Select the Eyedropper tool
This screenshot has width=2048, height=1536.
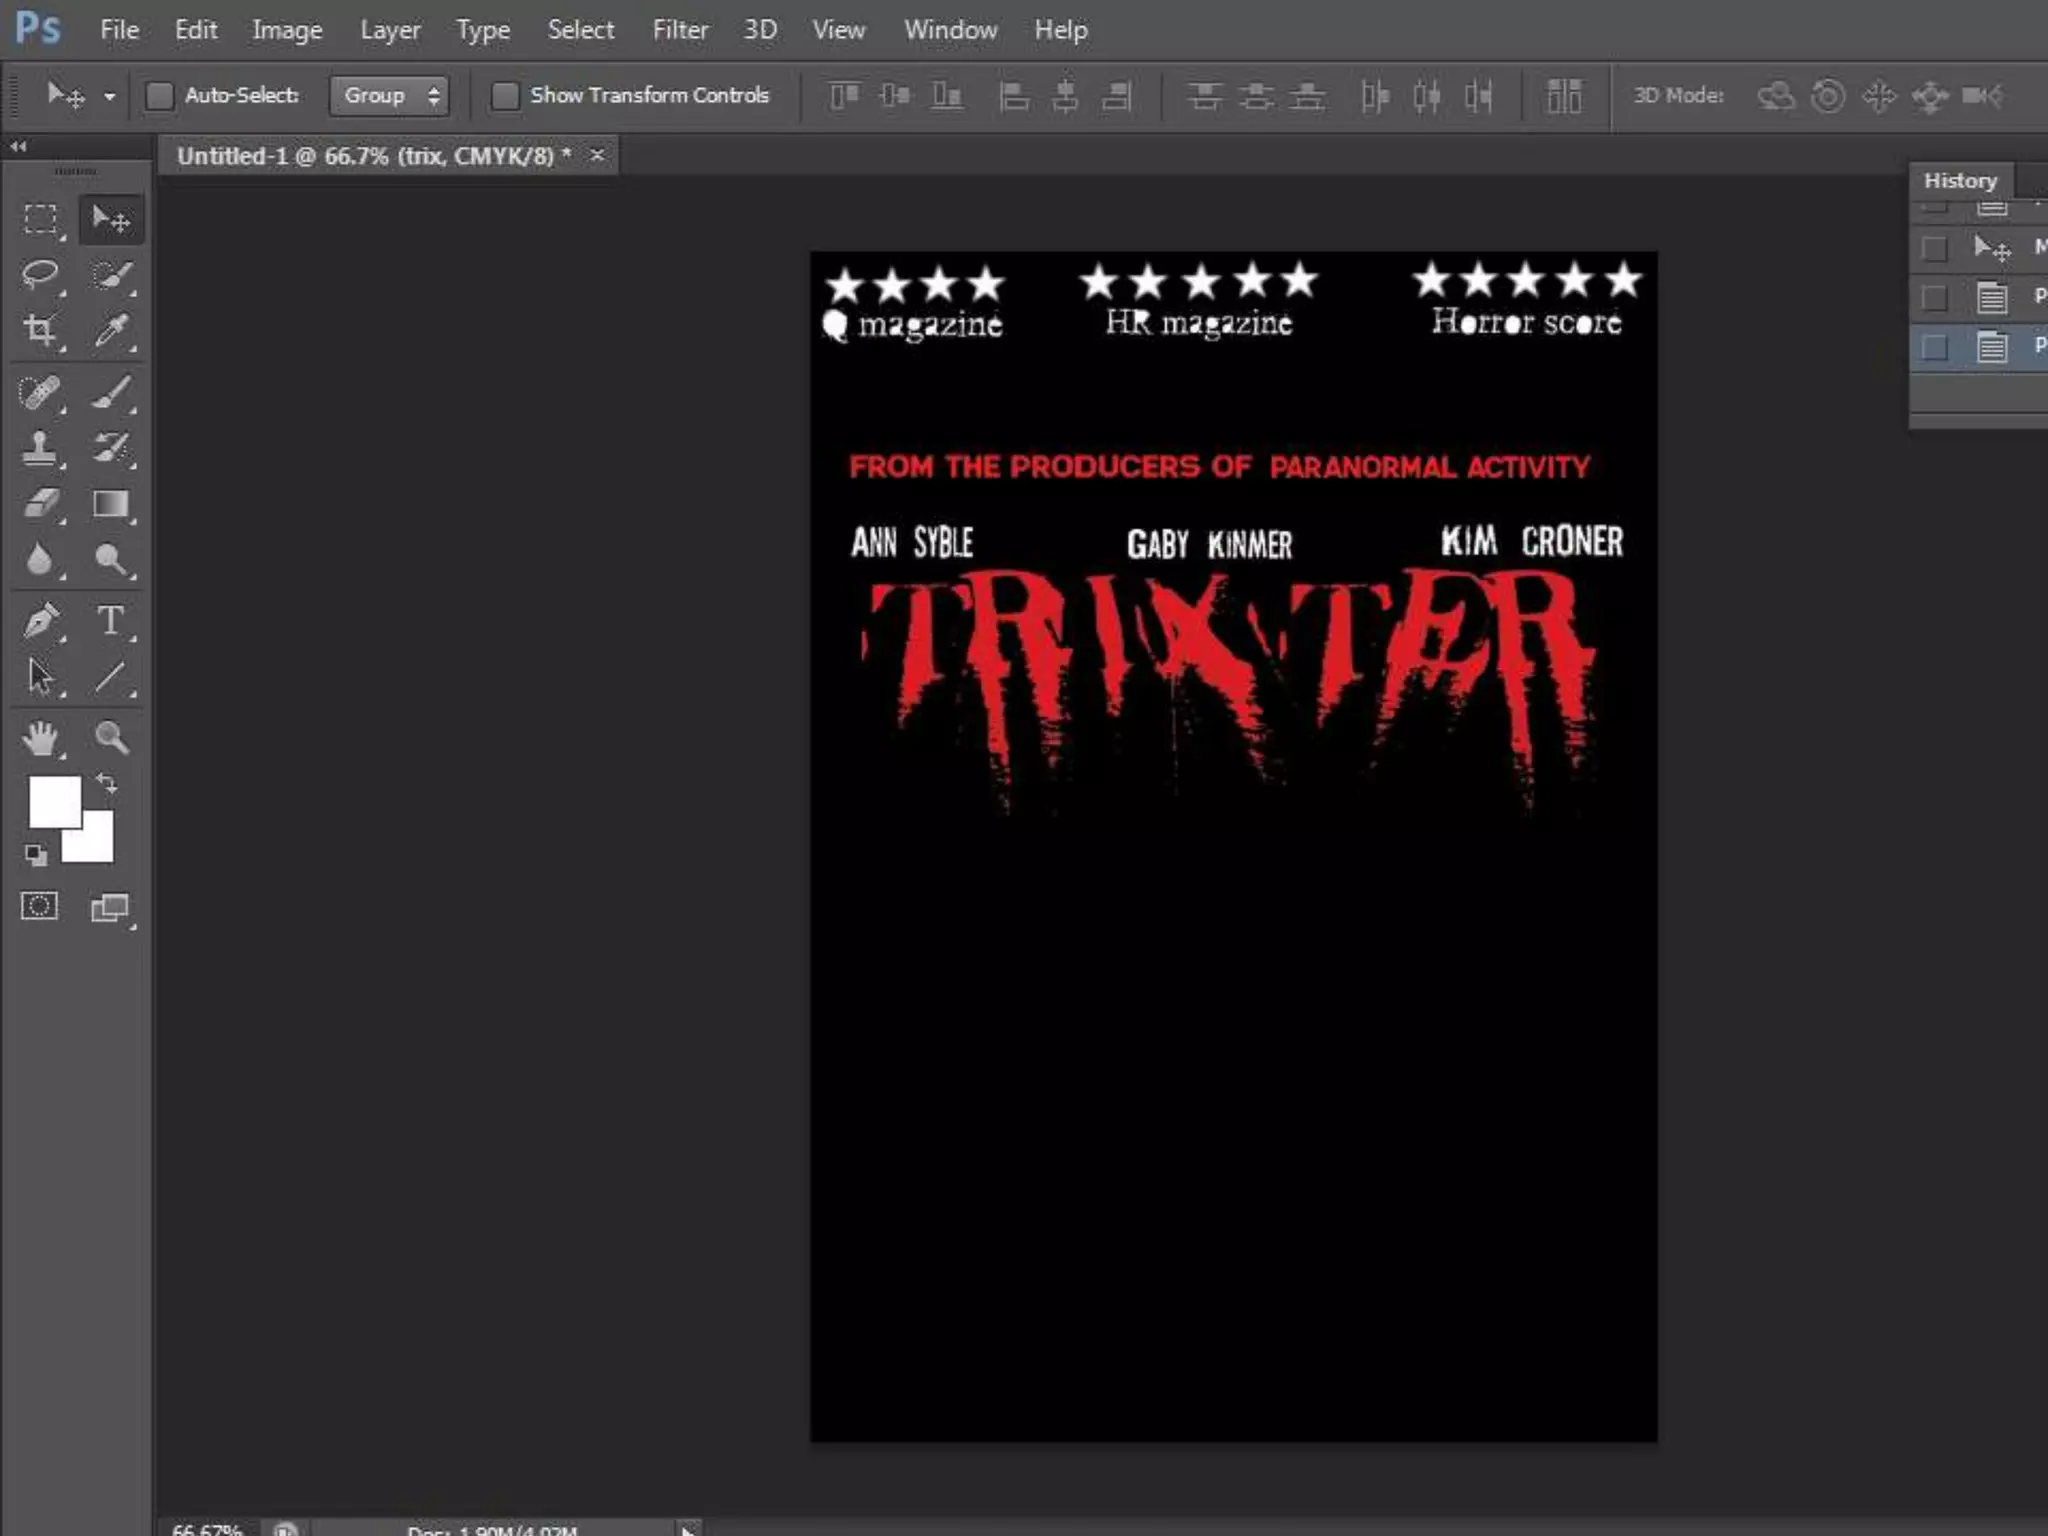click(x=111, y=330)
